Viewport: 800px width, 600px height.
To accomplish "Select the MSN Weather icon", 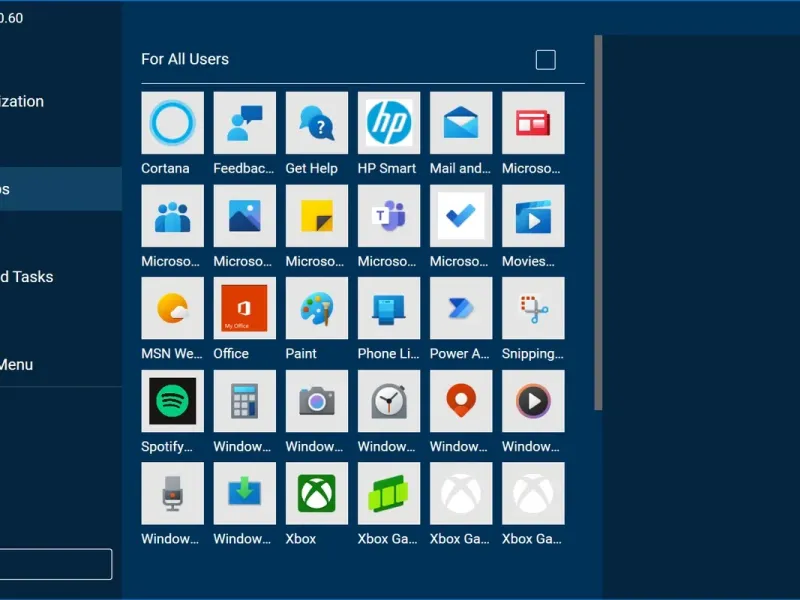I will click(172, 308).
